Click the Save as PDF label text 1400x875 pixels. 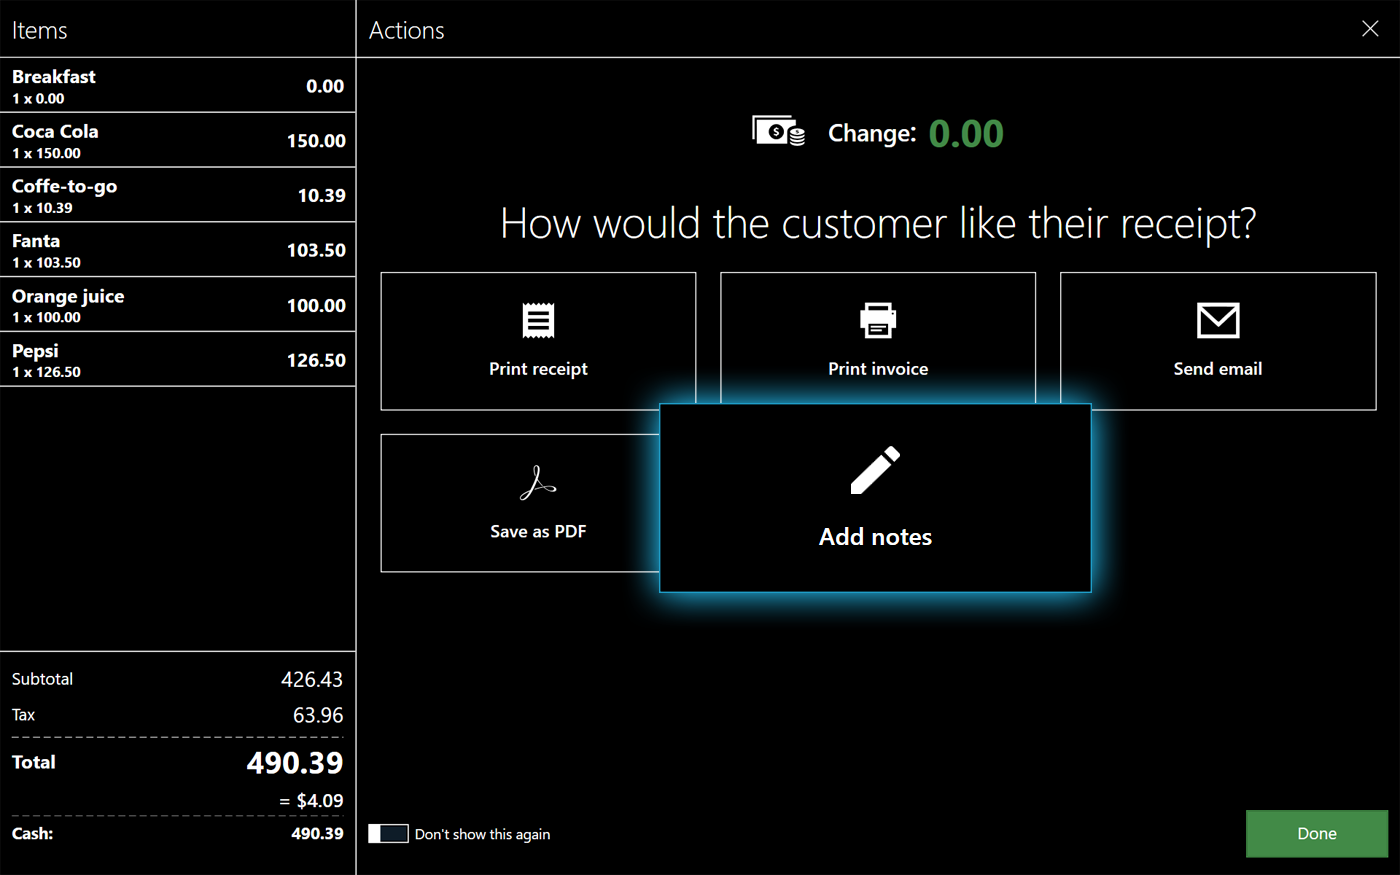tap(538, 532)
